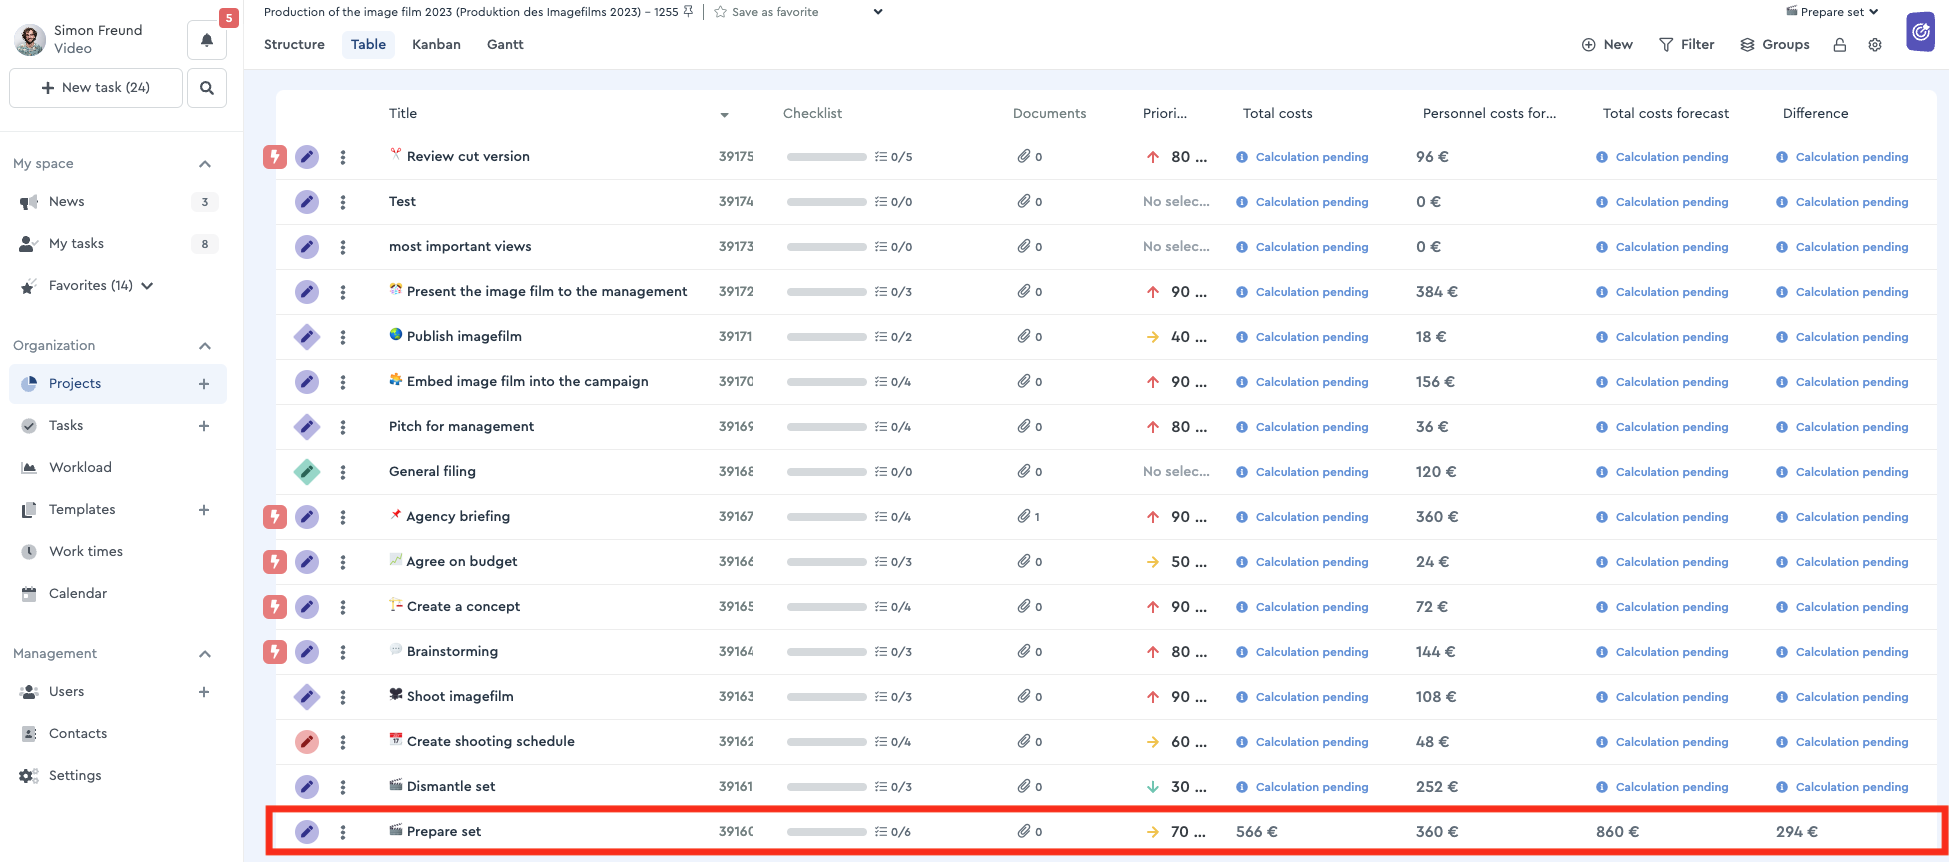1949x862 pixels.
Task: Click edit pencil for Test task
Action: click(x=307, y=202)
